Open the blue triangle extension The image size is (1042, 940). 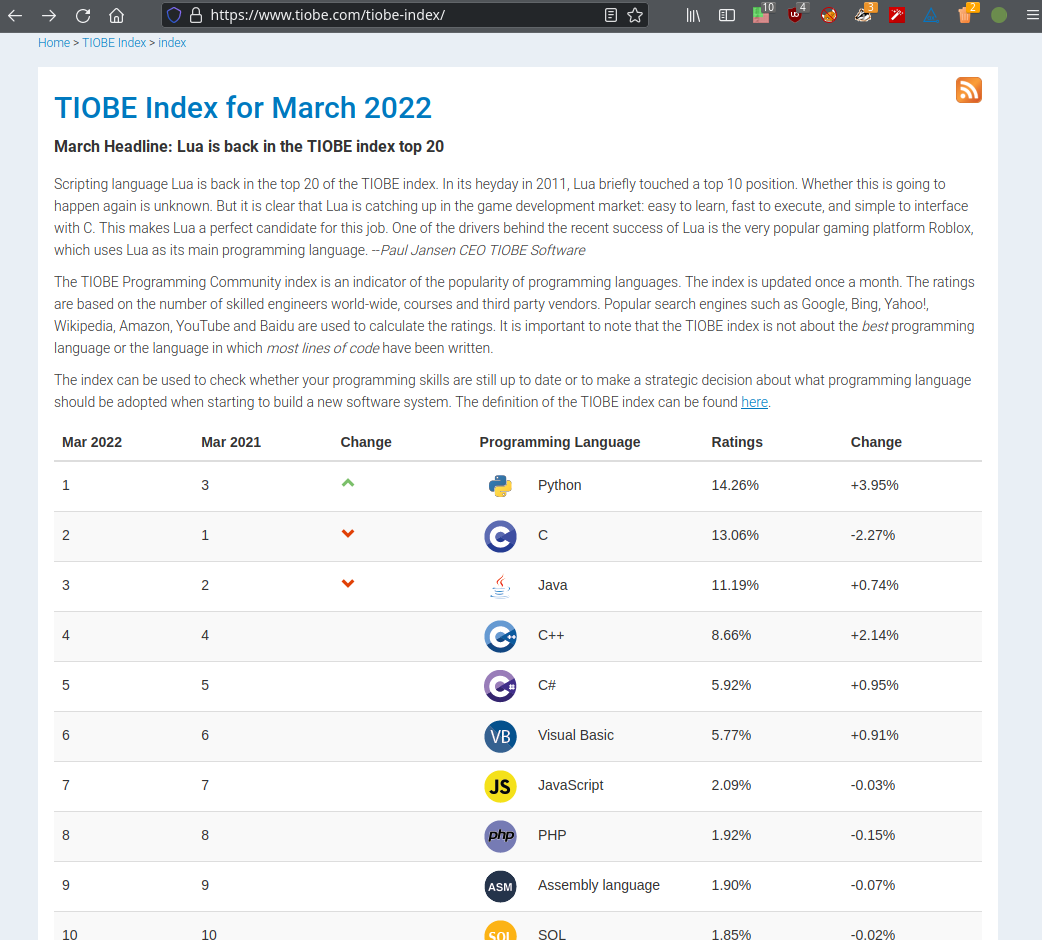pyautogui.click(x=931, y=15)
